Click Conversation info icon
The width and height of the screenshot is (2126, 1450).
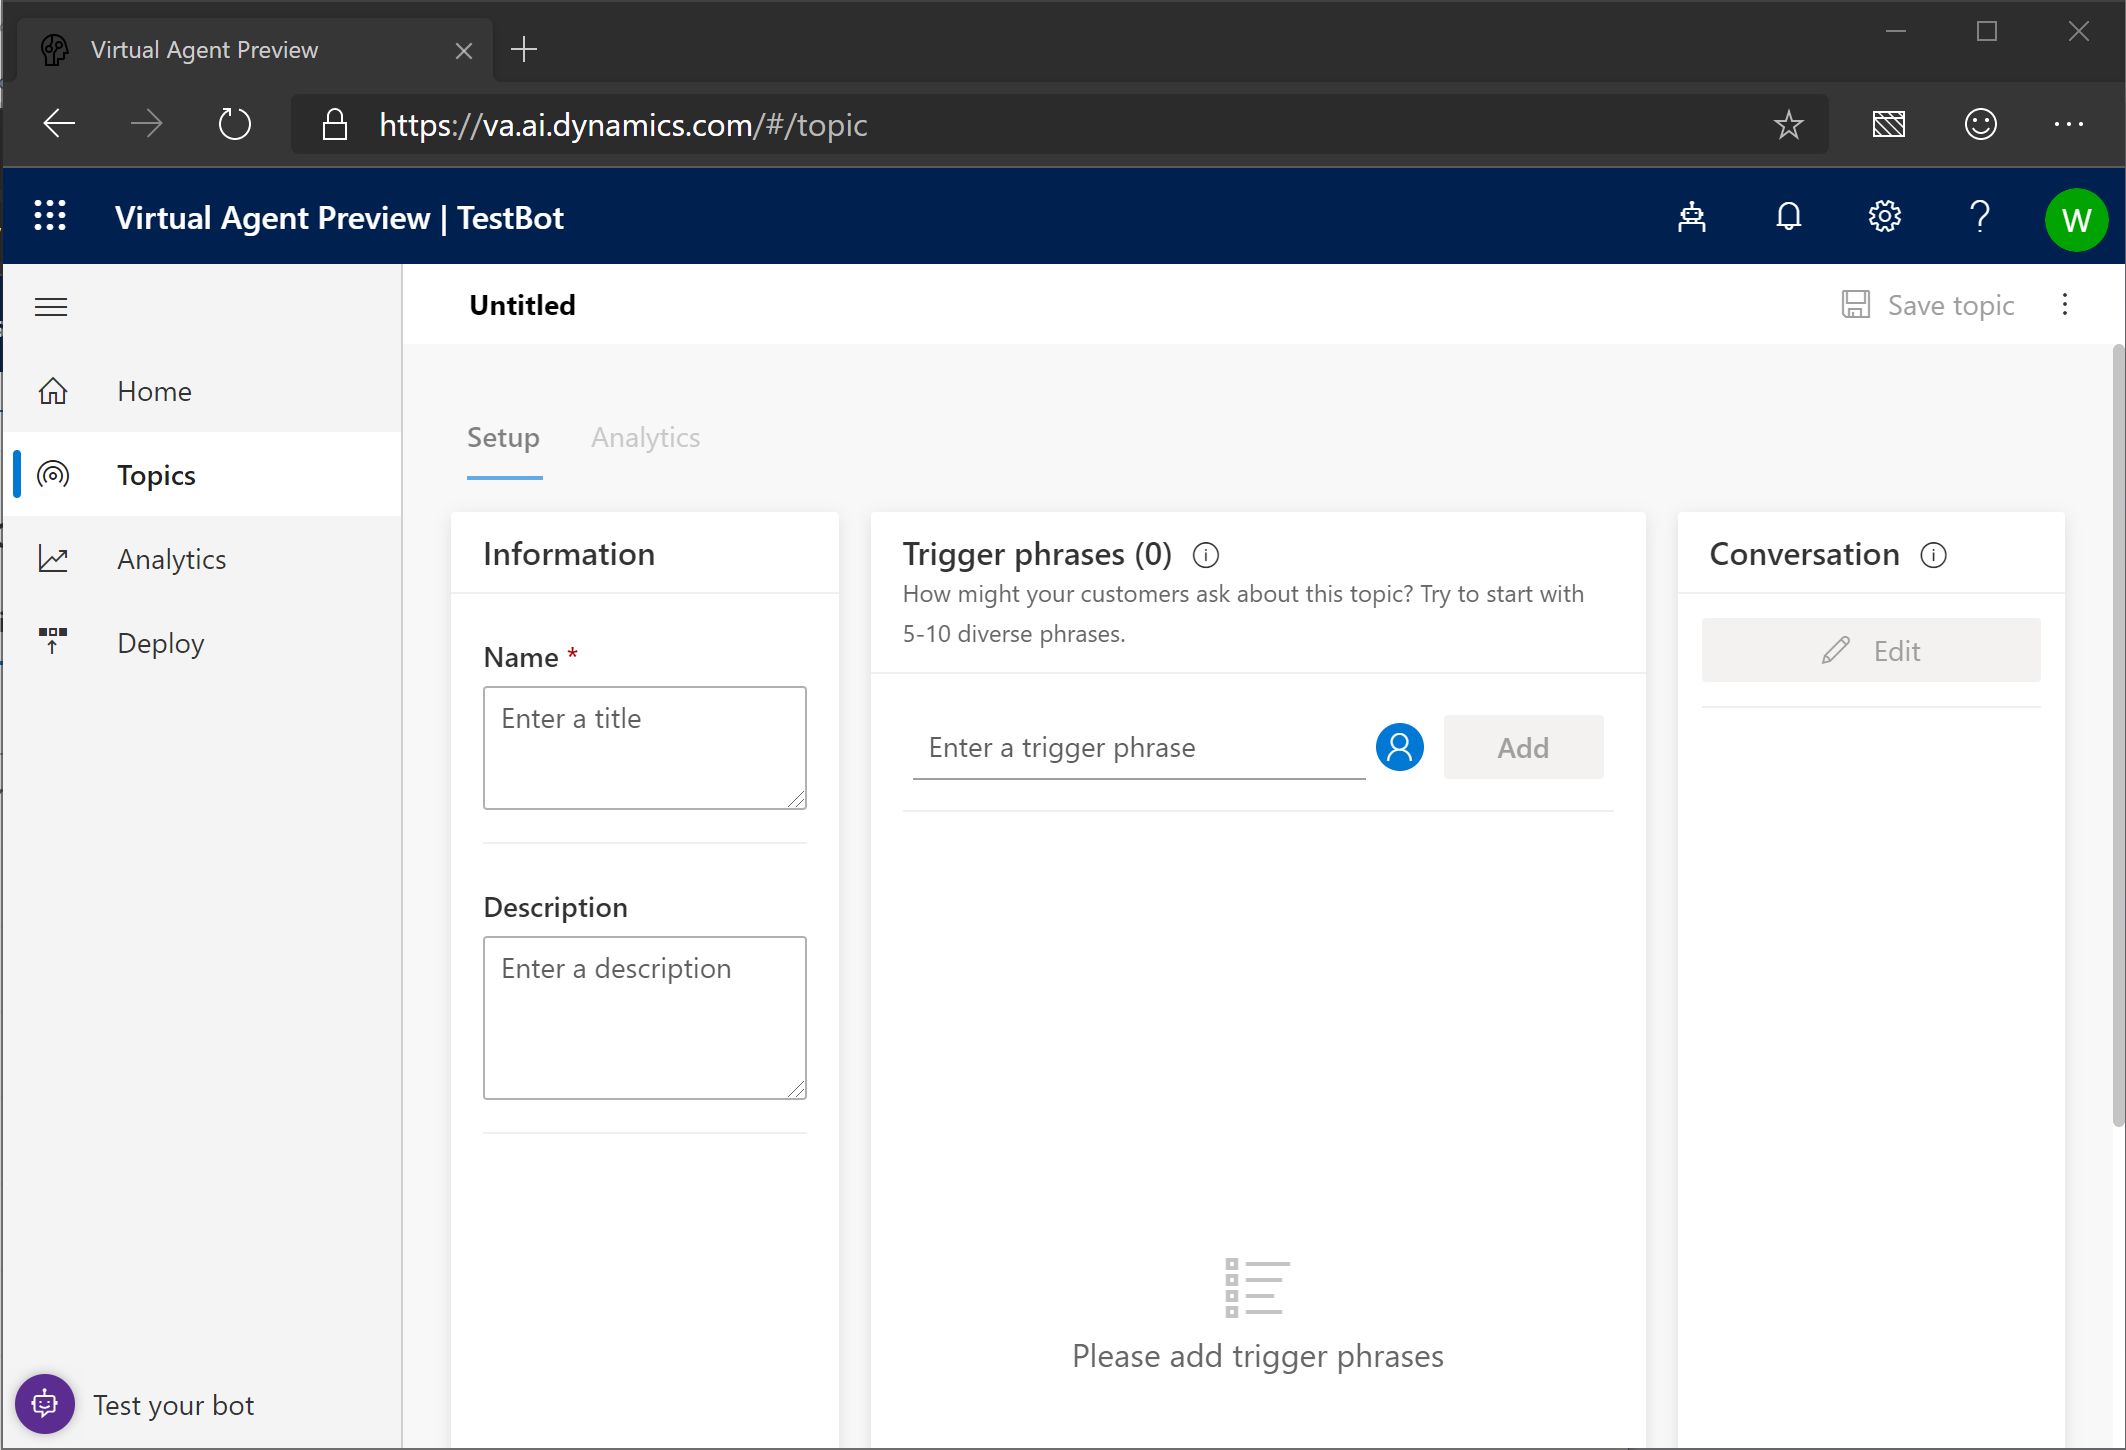point(1933,555)
